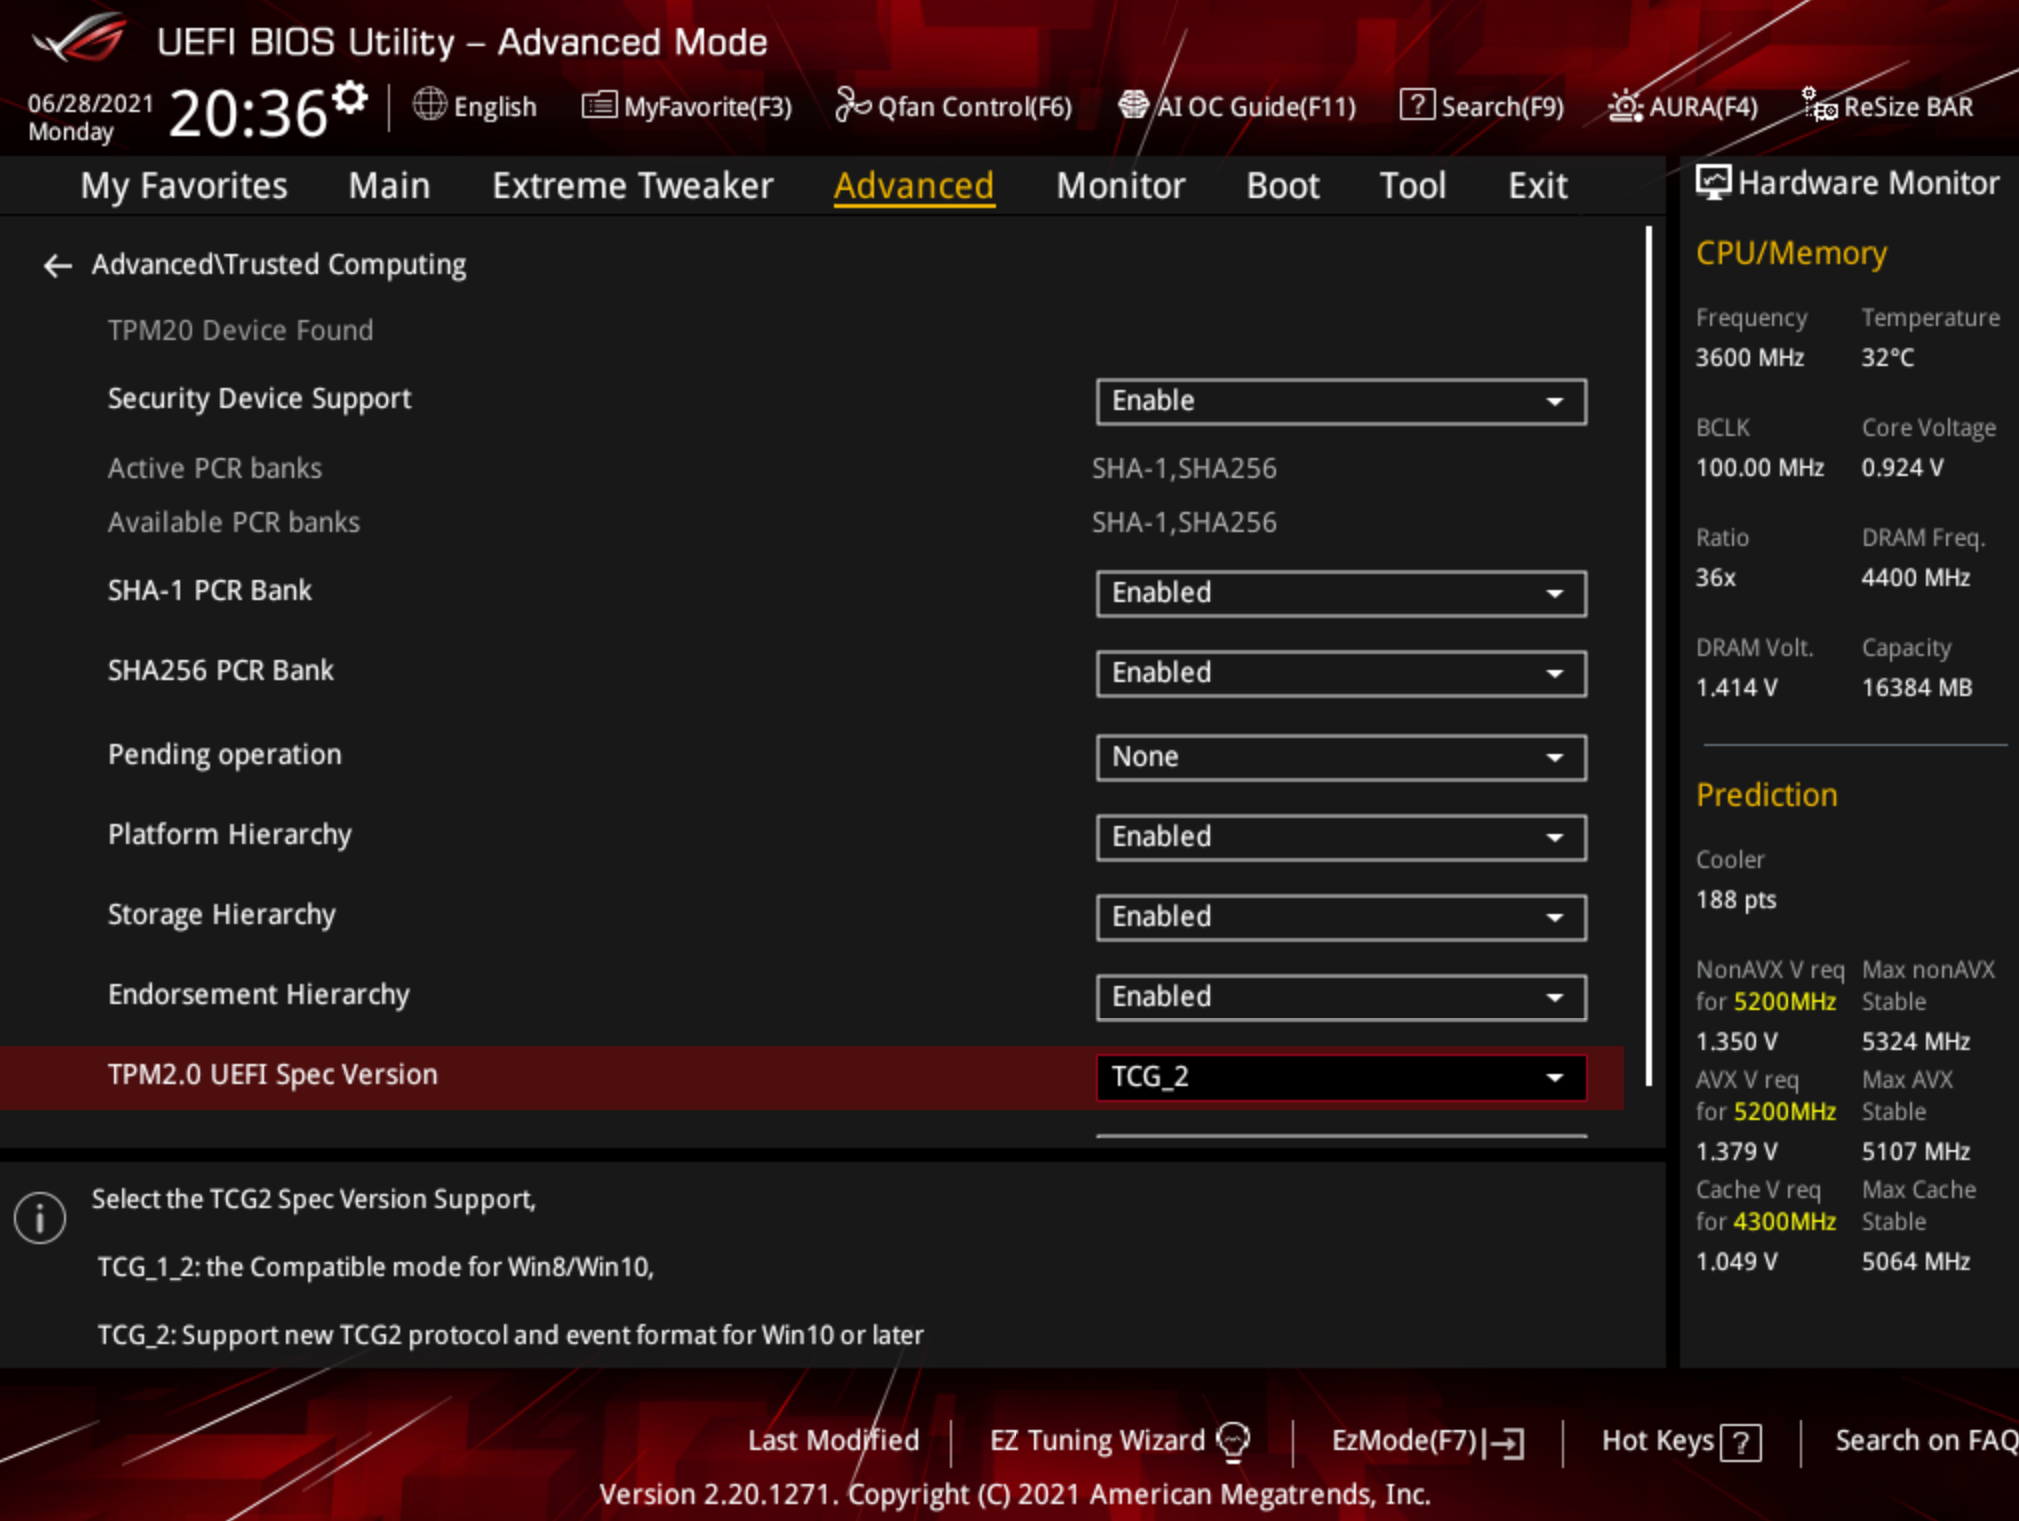Click 'TPM20 Device Found' text
The height and width of the screenshot is (1521, 2019).
[x=240, y=331]
